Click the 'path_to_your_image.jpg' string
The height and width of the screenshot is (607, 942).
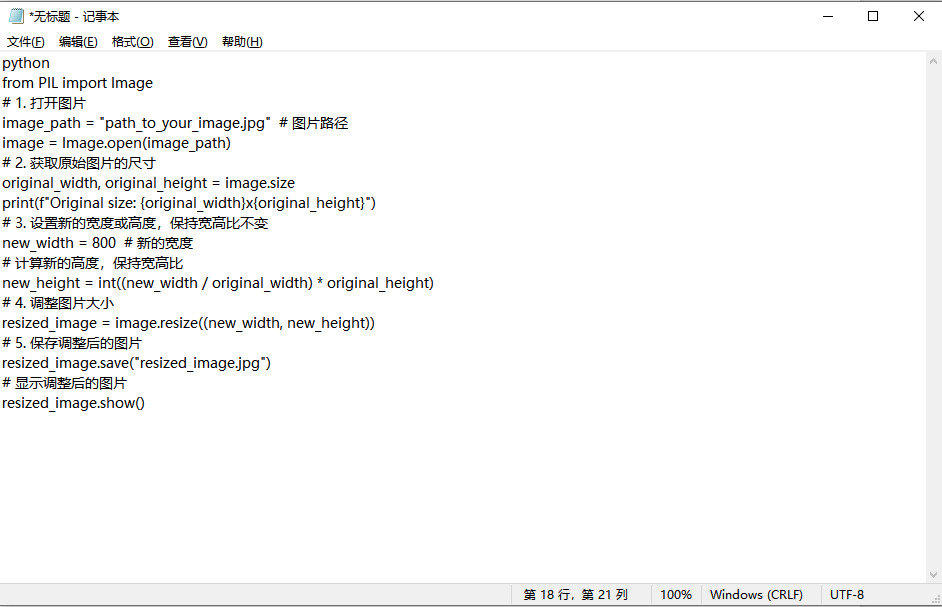(184, 123)
